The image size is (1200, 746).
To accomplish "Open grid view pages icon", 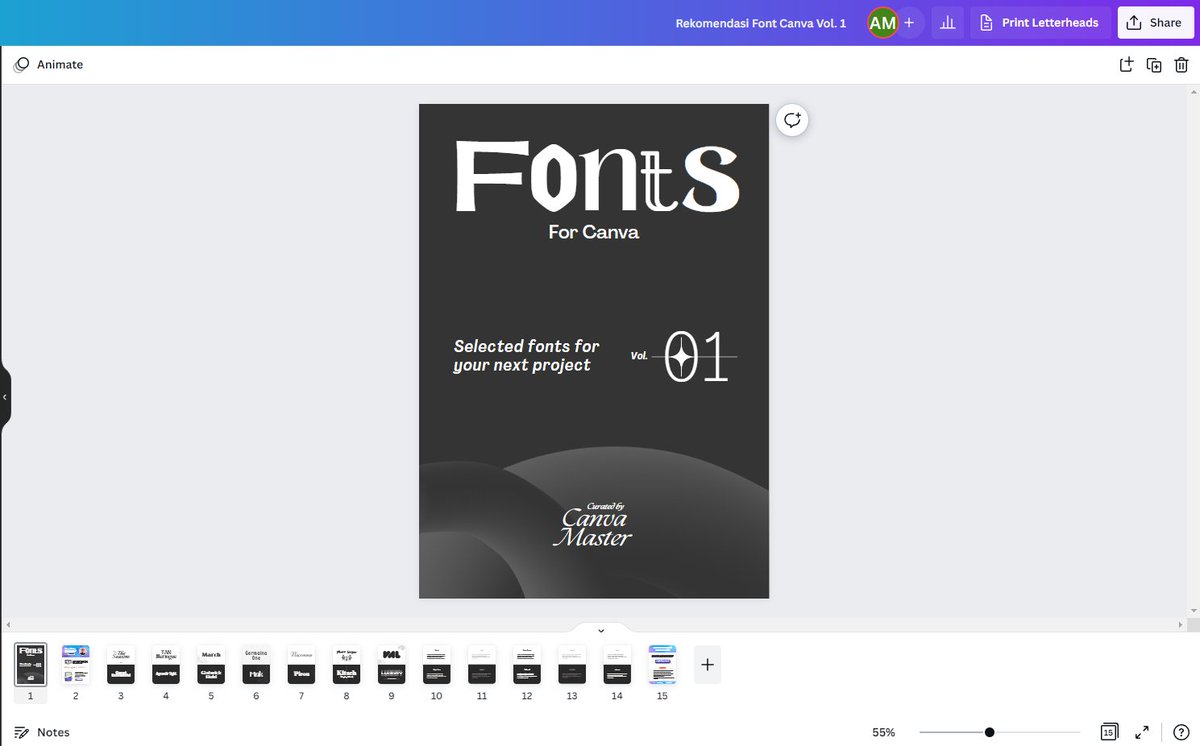I will [1108, 732].
